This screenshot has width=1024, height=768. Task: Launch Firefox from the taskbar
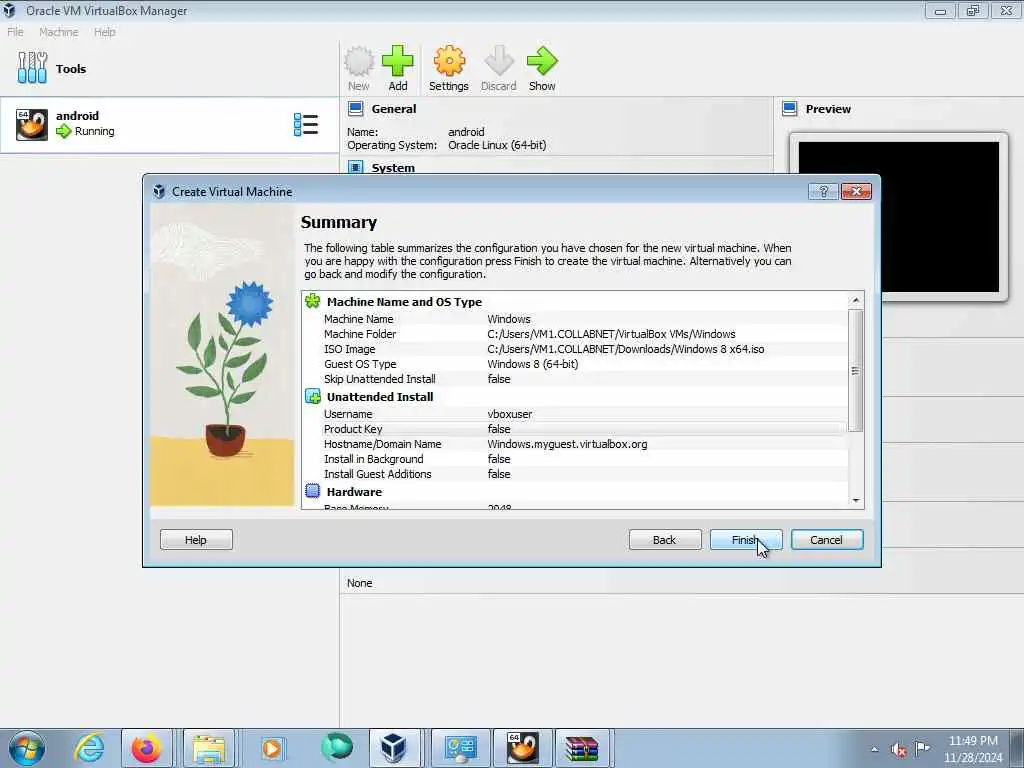(x=146, y=748)
